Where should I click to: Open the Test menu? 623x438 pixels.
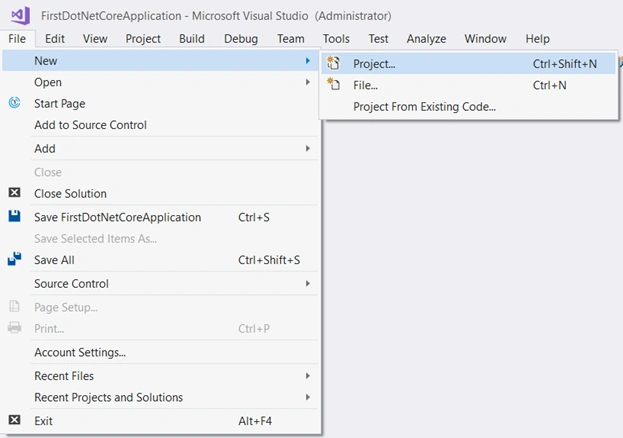tap(378, 39)
